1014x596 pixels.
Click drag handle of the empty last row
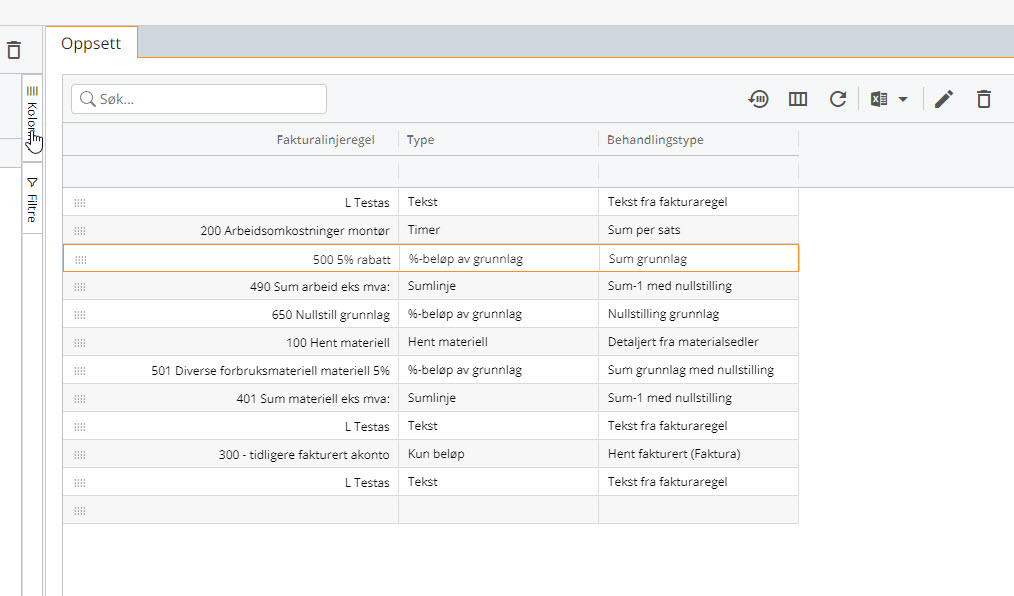(x=80, y=511)
